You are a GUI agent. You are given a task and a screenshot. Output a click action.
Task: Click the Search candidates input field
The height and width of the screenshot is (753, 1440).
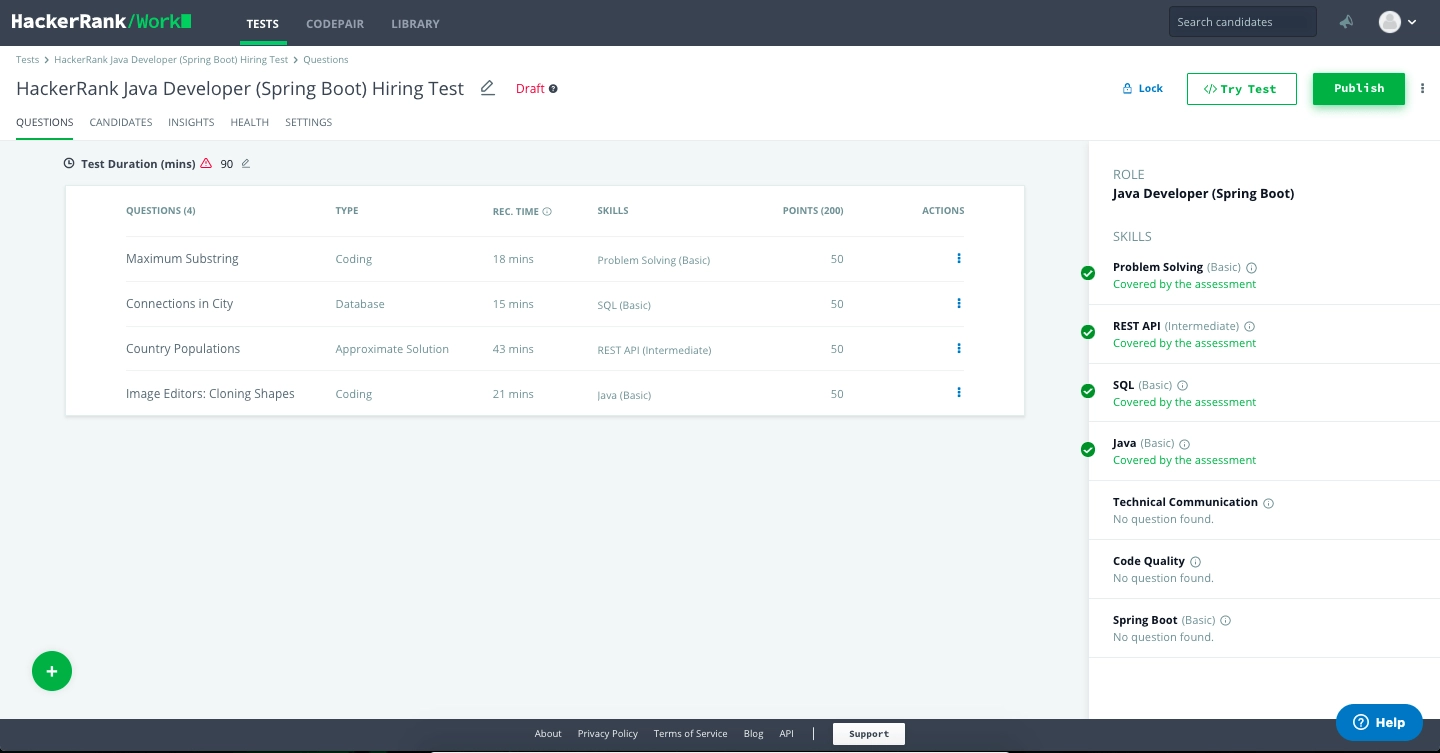pyautogui.click(x=1242, y=22)
